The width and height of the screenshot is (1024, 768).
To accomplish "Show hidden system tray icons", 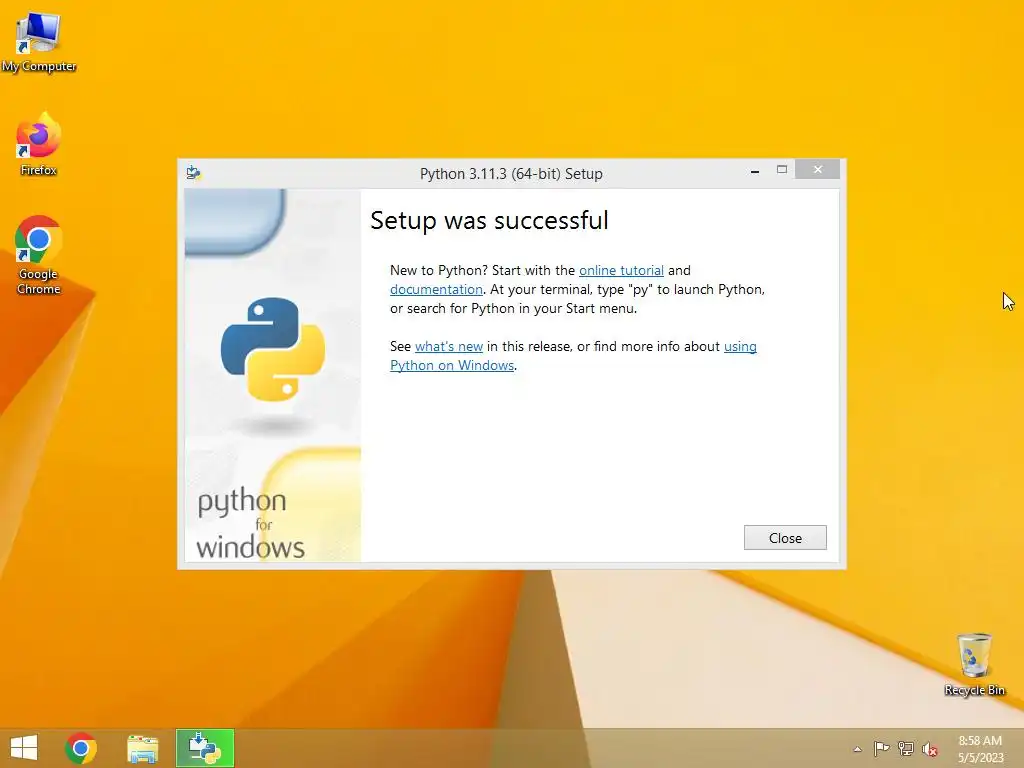I will pyautogui.click(x=857, y=749).
